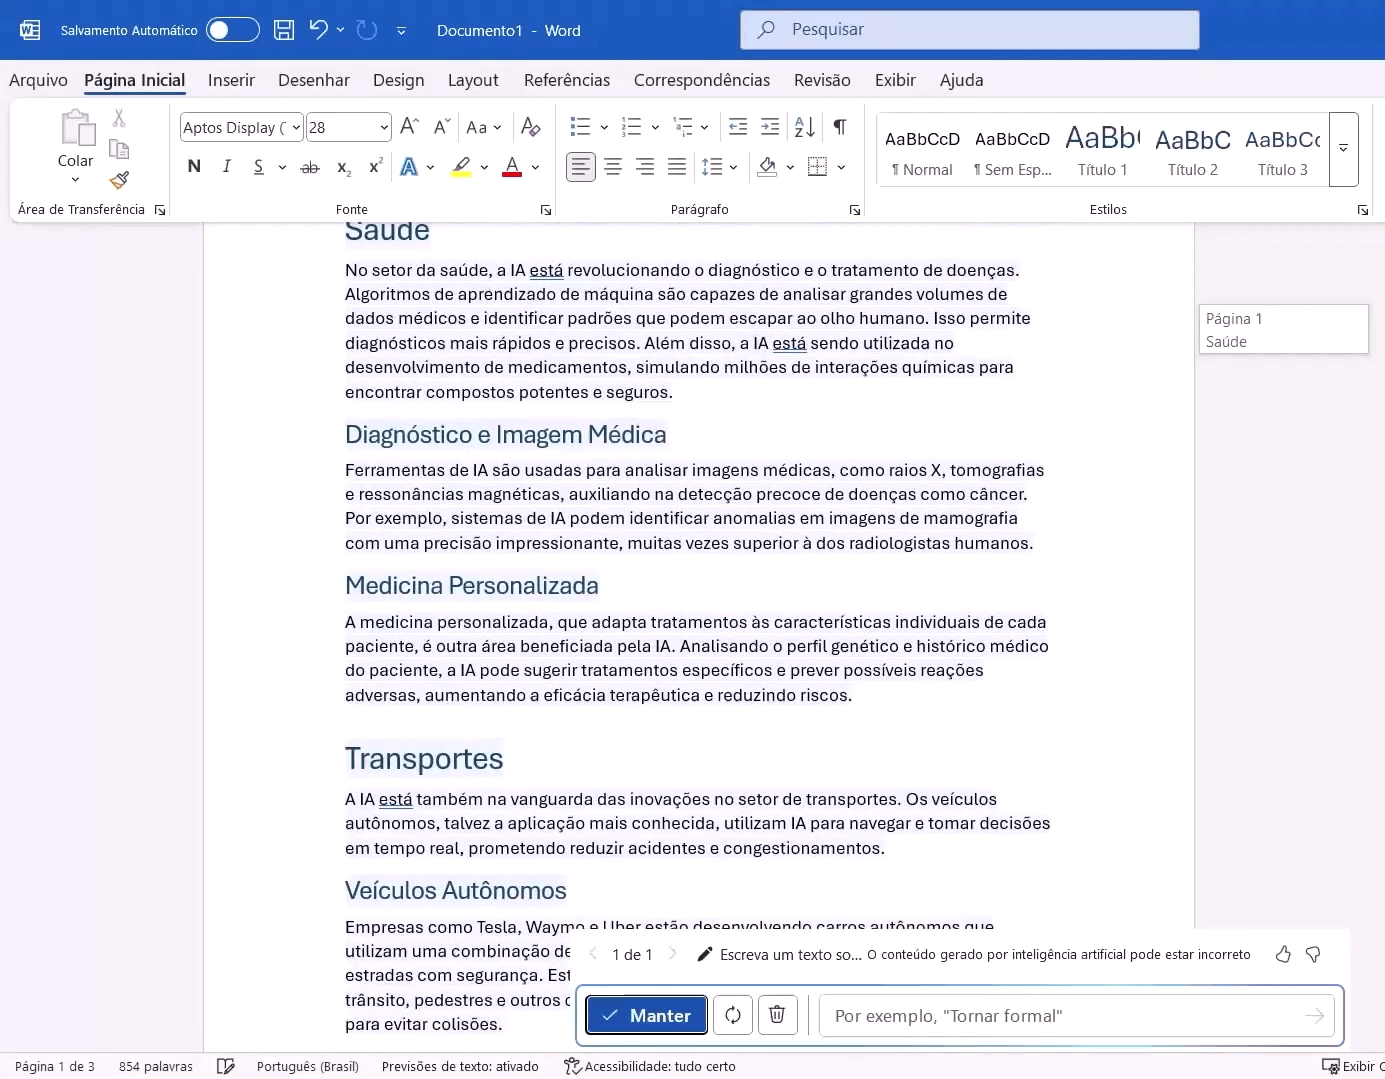Increase paragraph indent
This screenshot has width=1385, height=1079.
tap(770, 127)
